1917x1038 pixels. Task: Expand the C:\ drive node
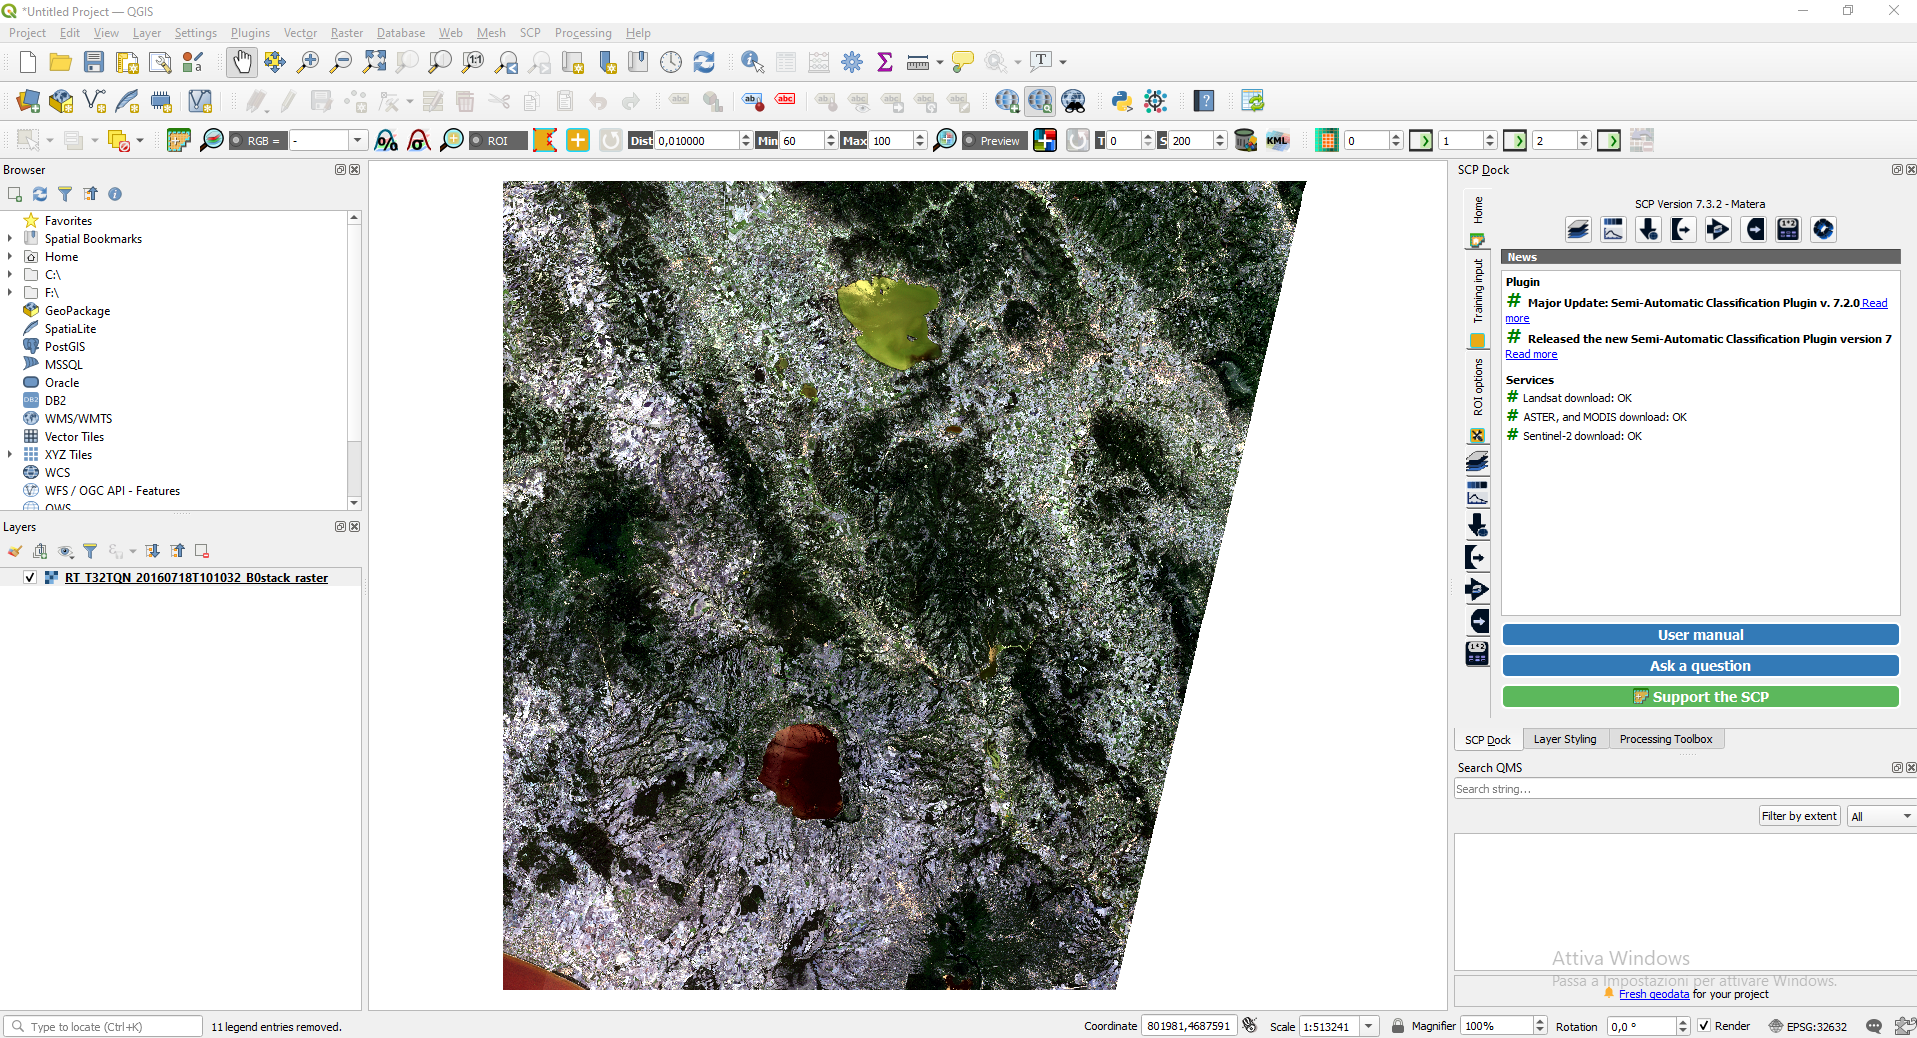click(10, 274)
